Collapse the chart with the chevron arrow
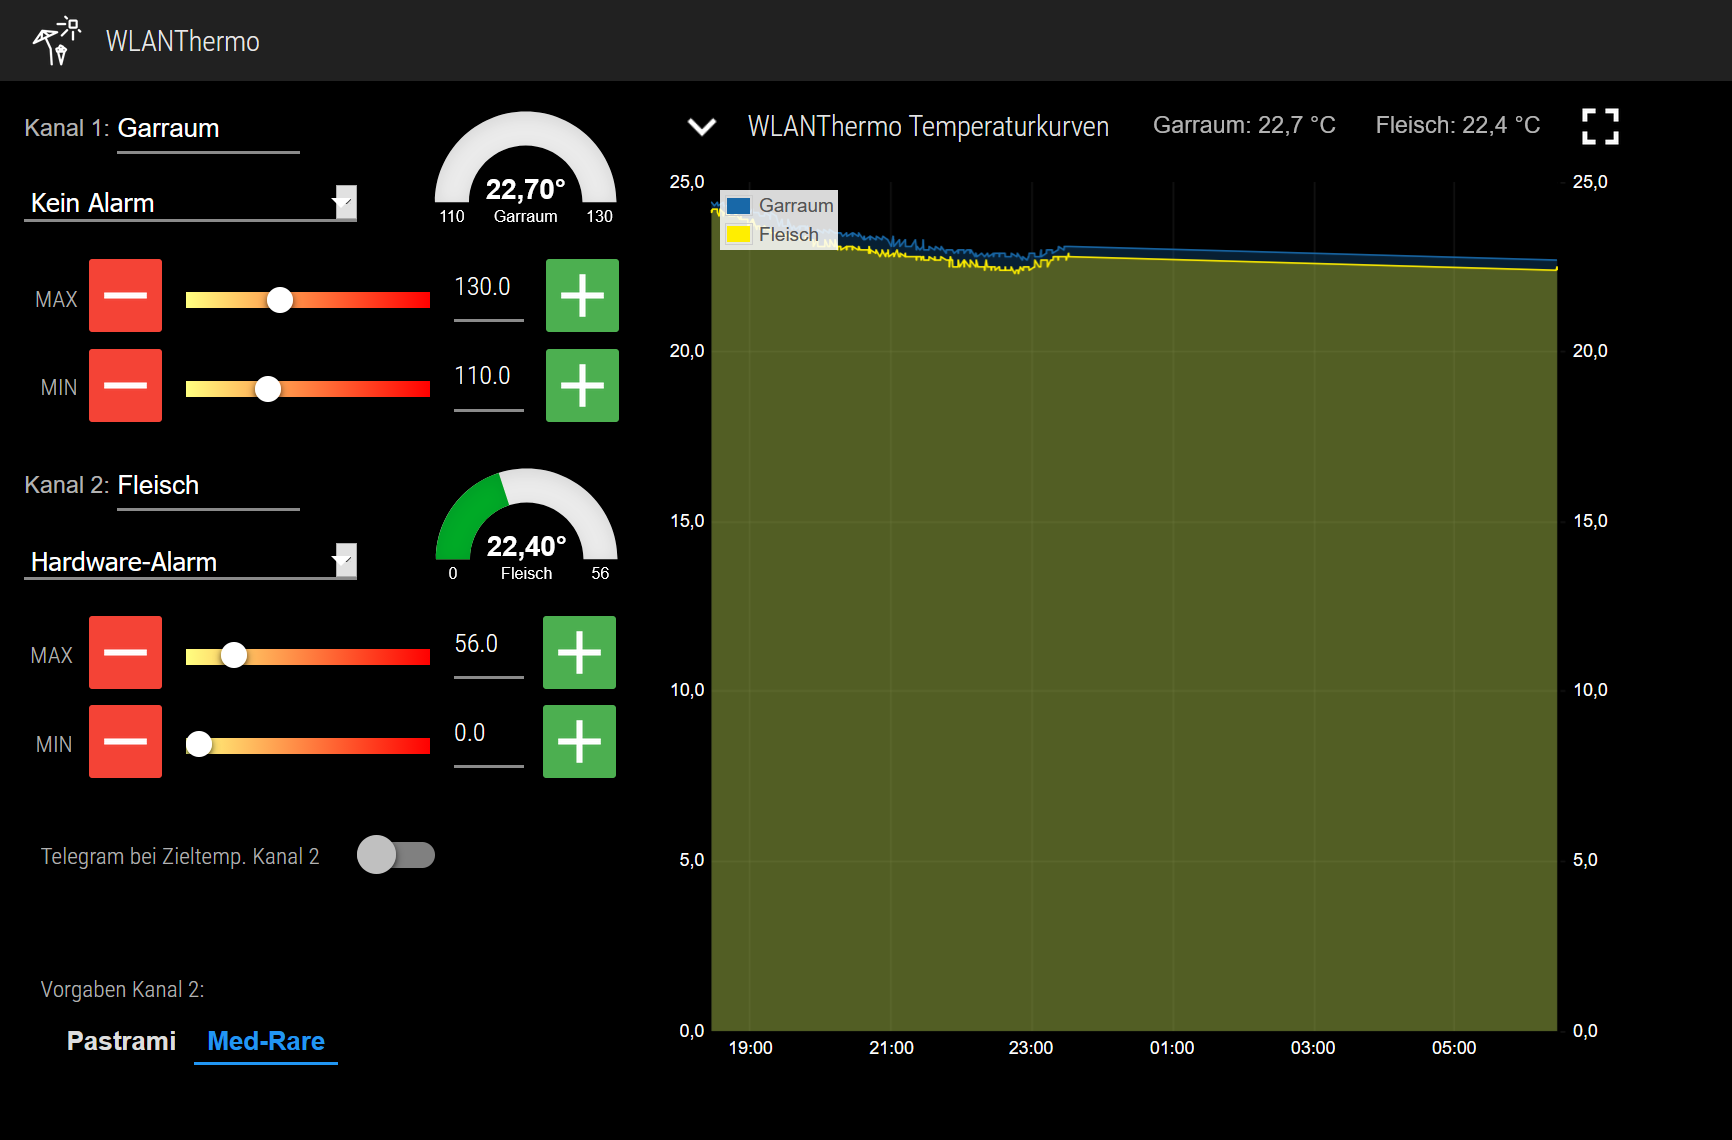The width and height of the screenshot is (1732, 1140). 702,127
